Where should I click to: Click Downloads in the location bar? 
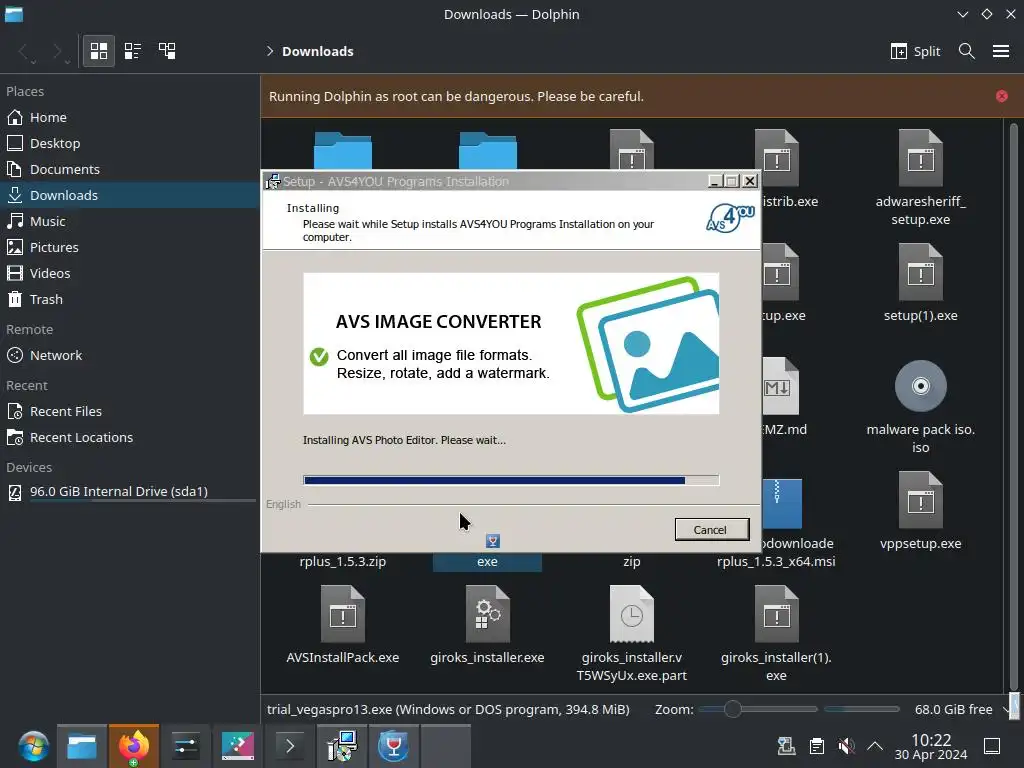[318, 51]
